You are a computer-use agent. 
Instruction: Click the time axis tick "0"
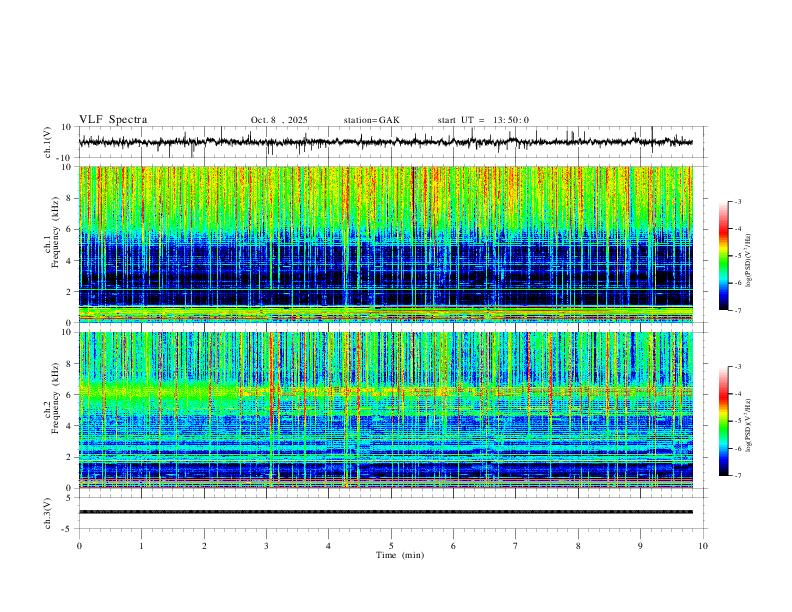pos(79,546)
